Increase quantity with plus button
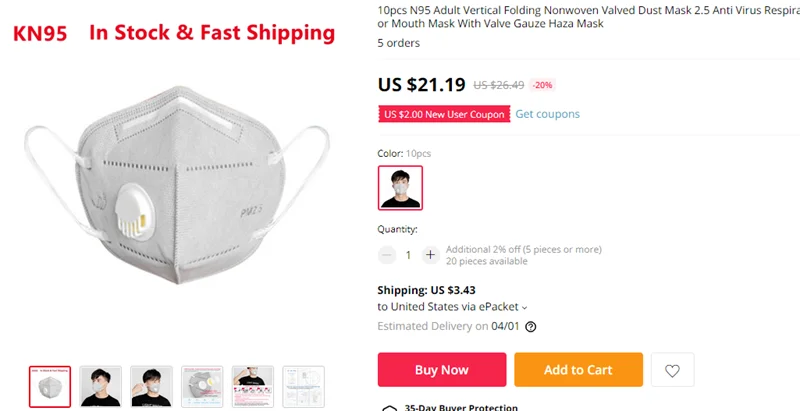Image resolution: width=800 pixels, height=411 pixels. tap(430, 255)
